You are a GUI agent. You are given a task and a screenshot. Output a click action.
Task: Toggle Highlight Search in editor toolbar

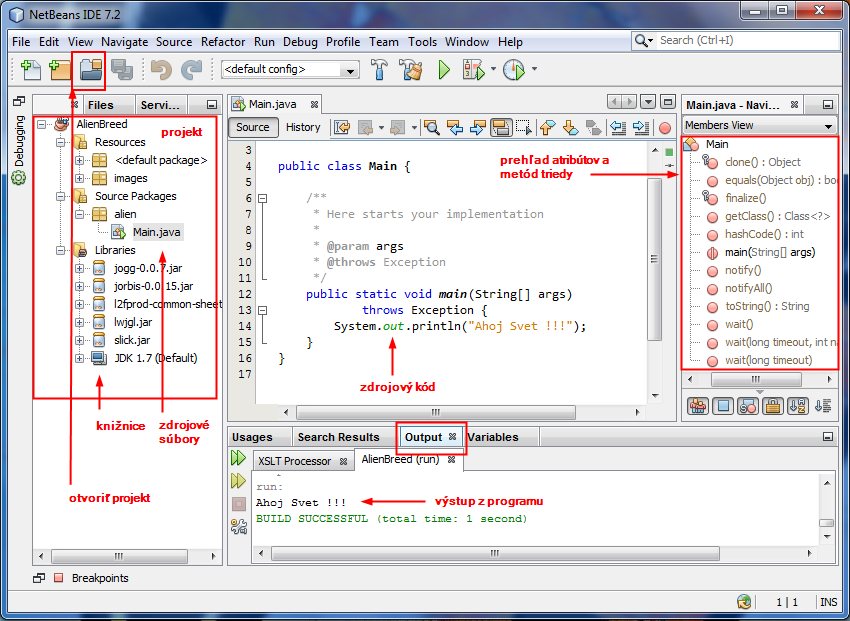[500, 128]
